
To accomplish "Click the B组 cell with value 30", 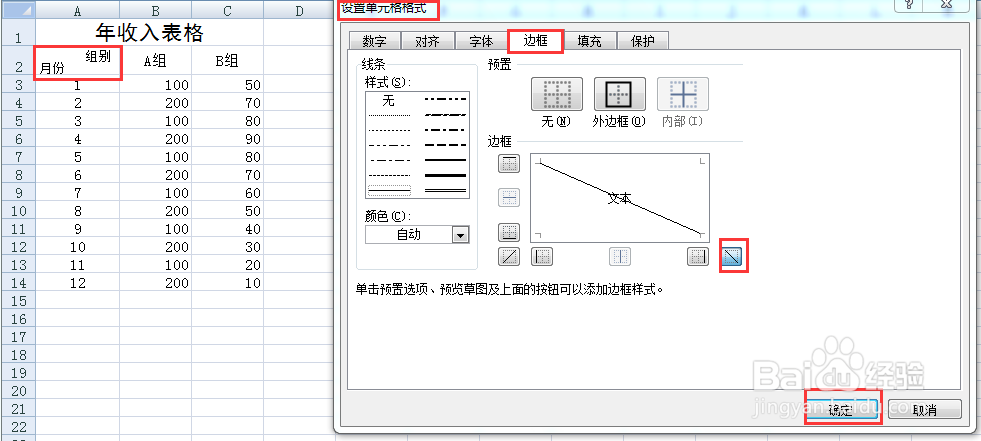I will 228,247.
